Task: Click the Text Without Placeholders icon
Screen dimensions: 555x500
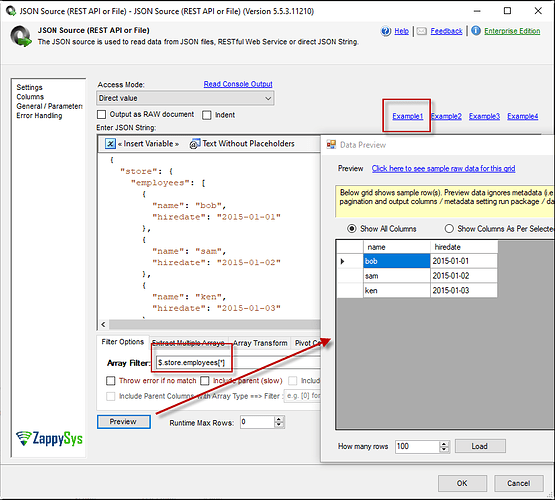Action: (x=195, y=144)
